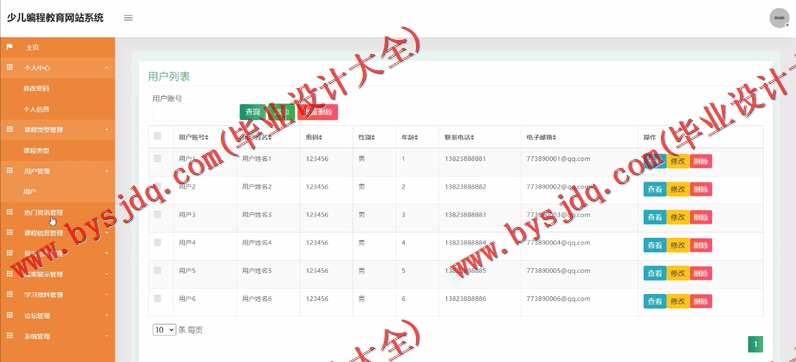Sort by the 年龄 column arrows
Image resolution: width=796 pixels, height=362 pixels.
point(417,138)
